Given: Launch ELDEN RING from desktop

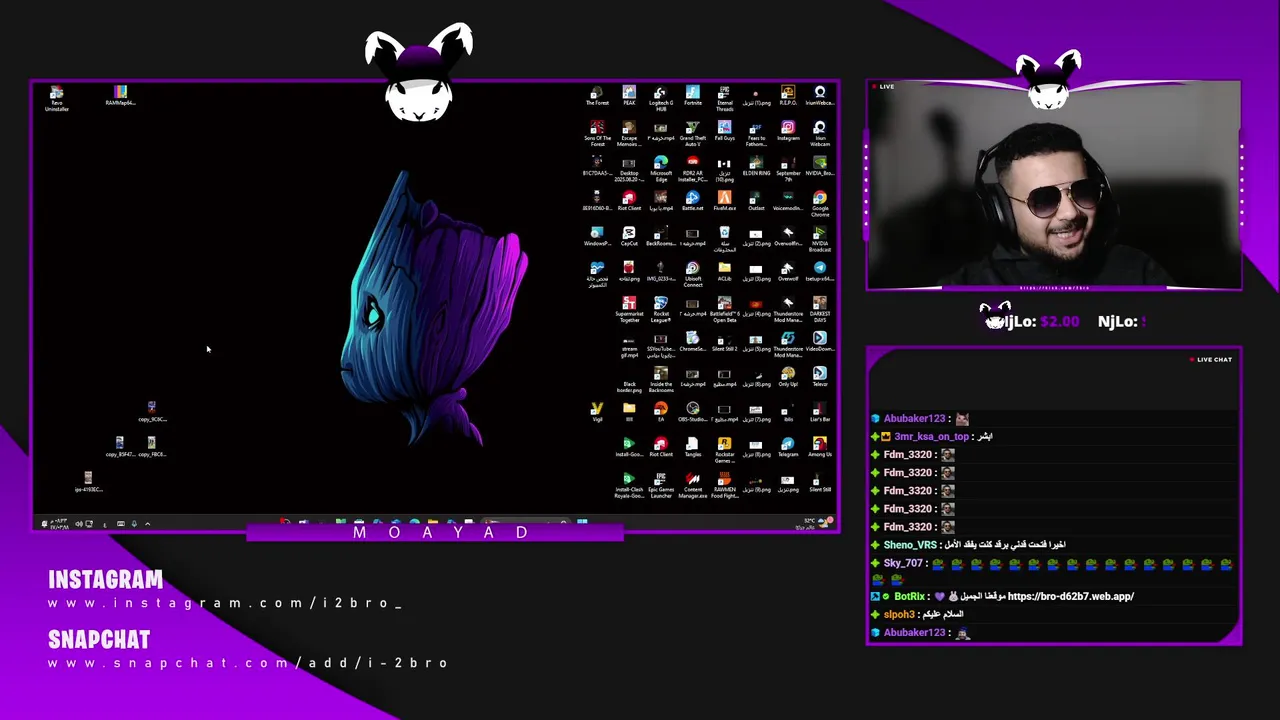Looking at the screenshot, I should tap(756, 167).
